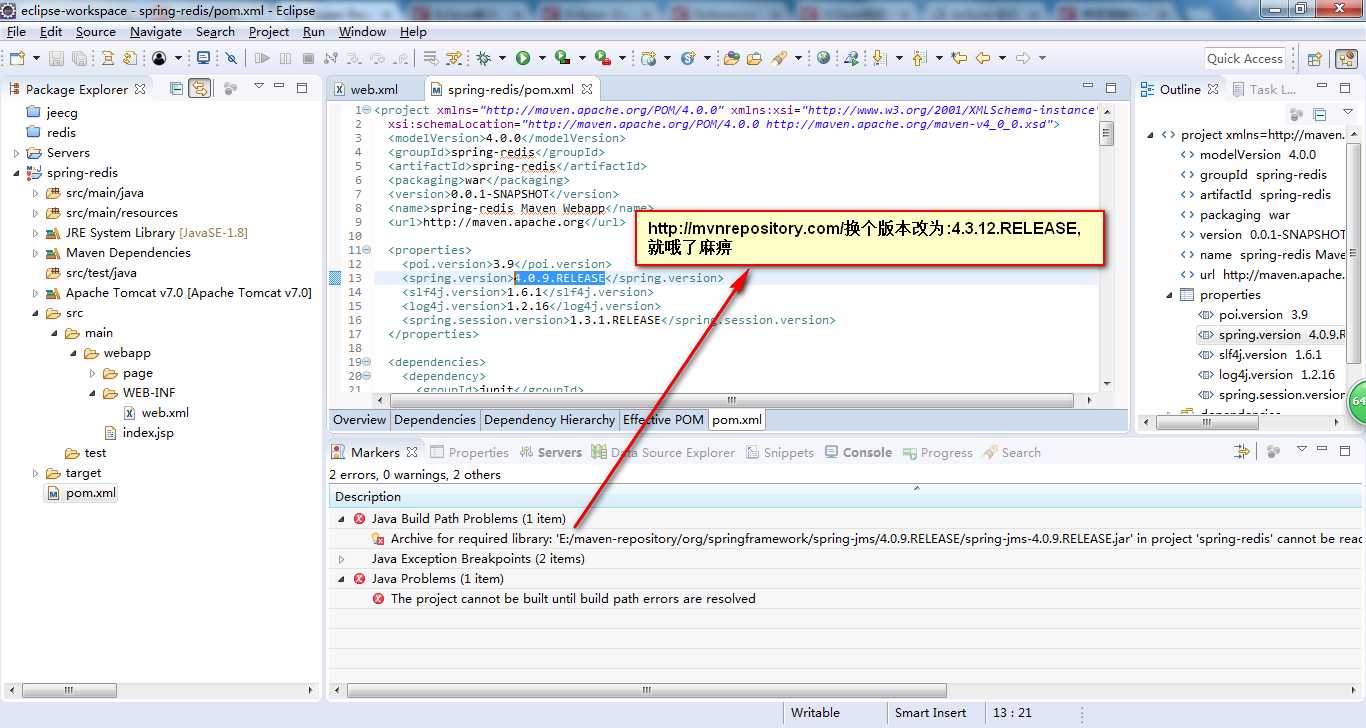The width and height of the screenshot is (1366, 728).
Task: Click Quick Access search field
Action: tap(1244, 58)
